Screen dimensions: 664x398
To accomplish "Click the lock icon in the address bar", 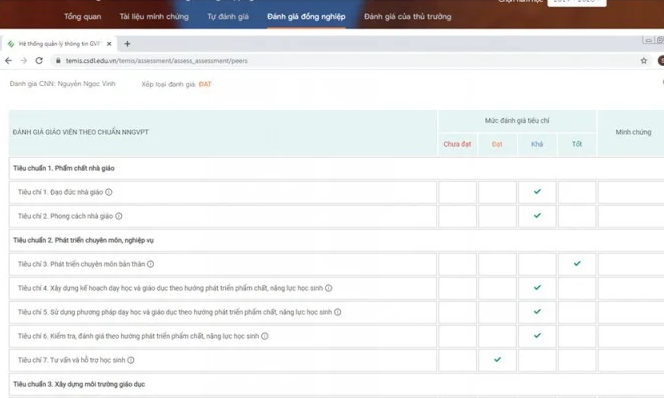I will 58,61.
